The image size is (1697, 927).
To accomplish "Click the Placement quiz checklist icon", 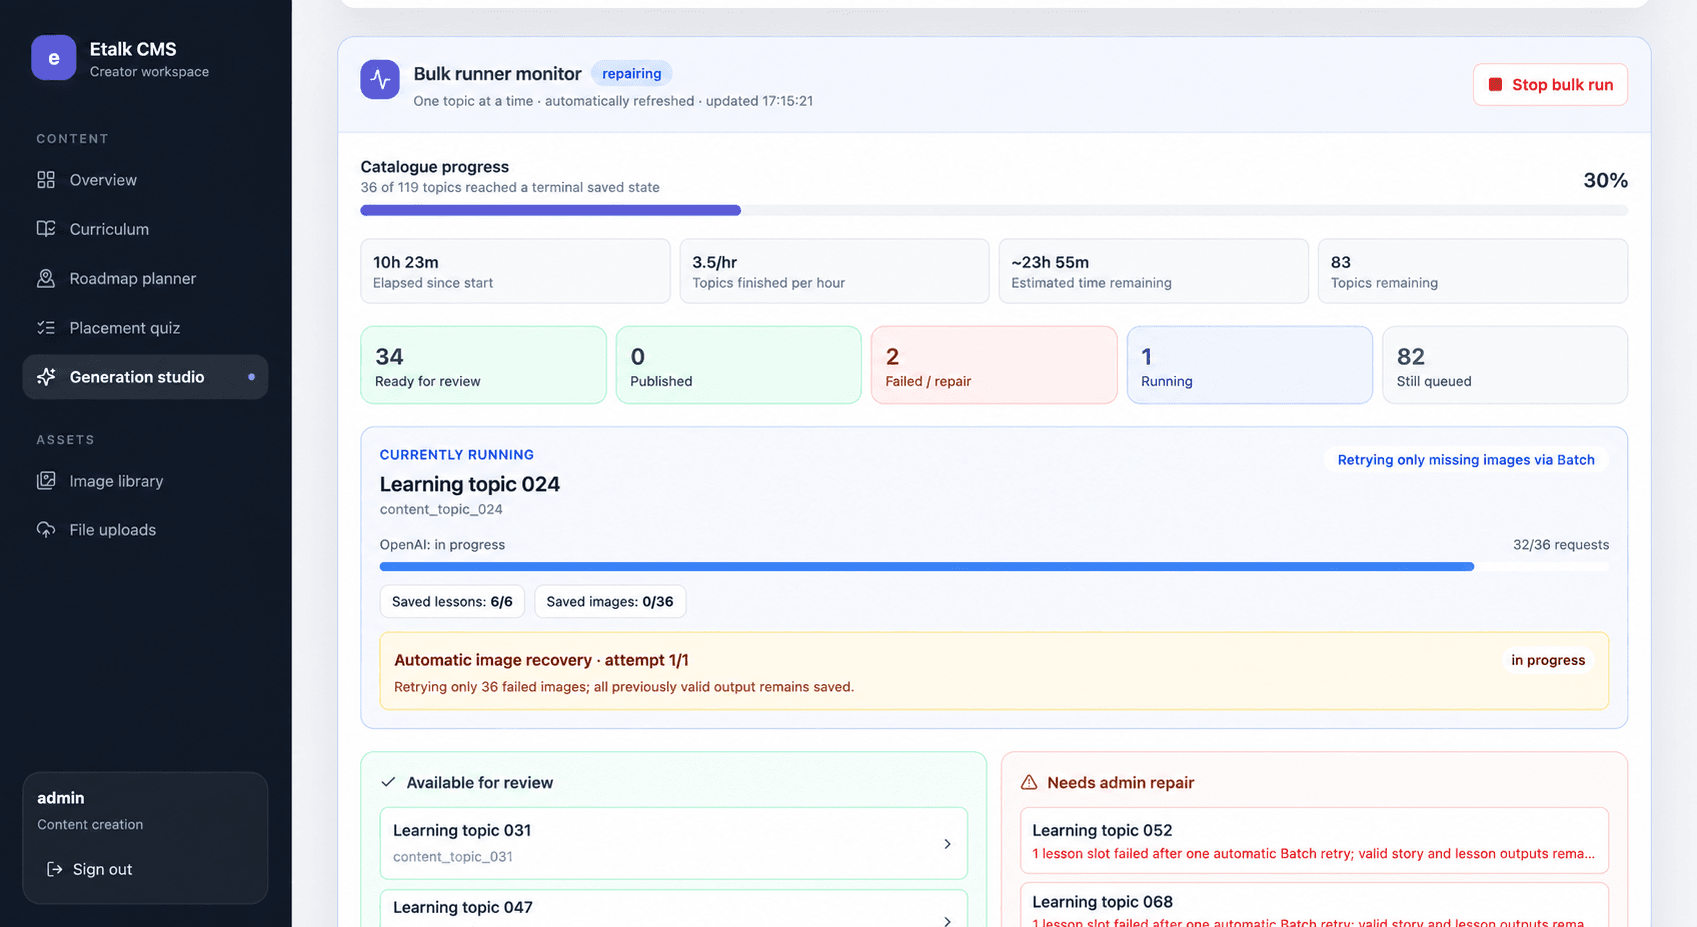I will click(46, 328).
